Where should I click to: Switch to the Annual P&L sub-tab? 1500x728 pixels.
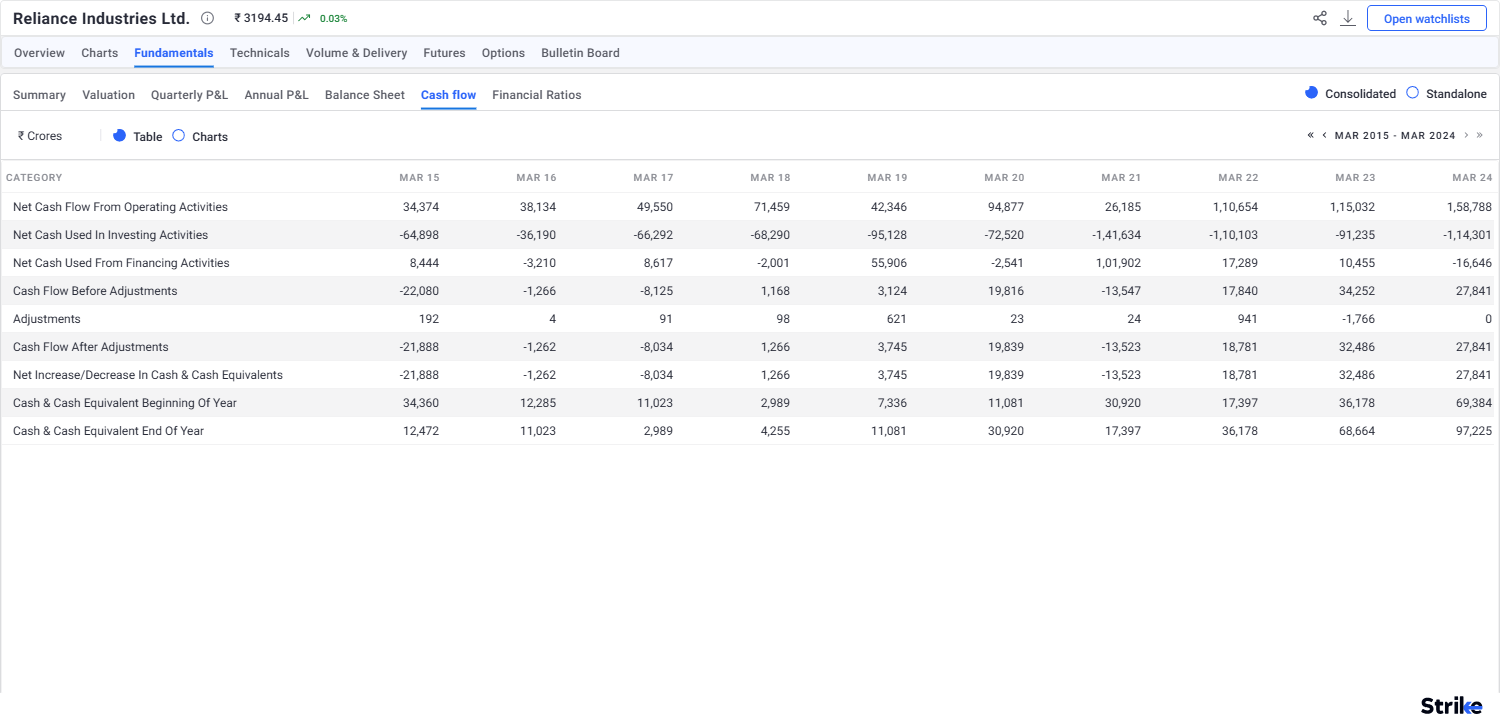(276, 95)
